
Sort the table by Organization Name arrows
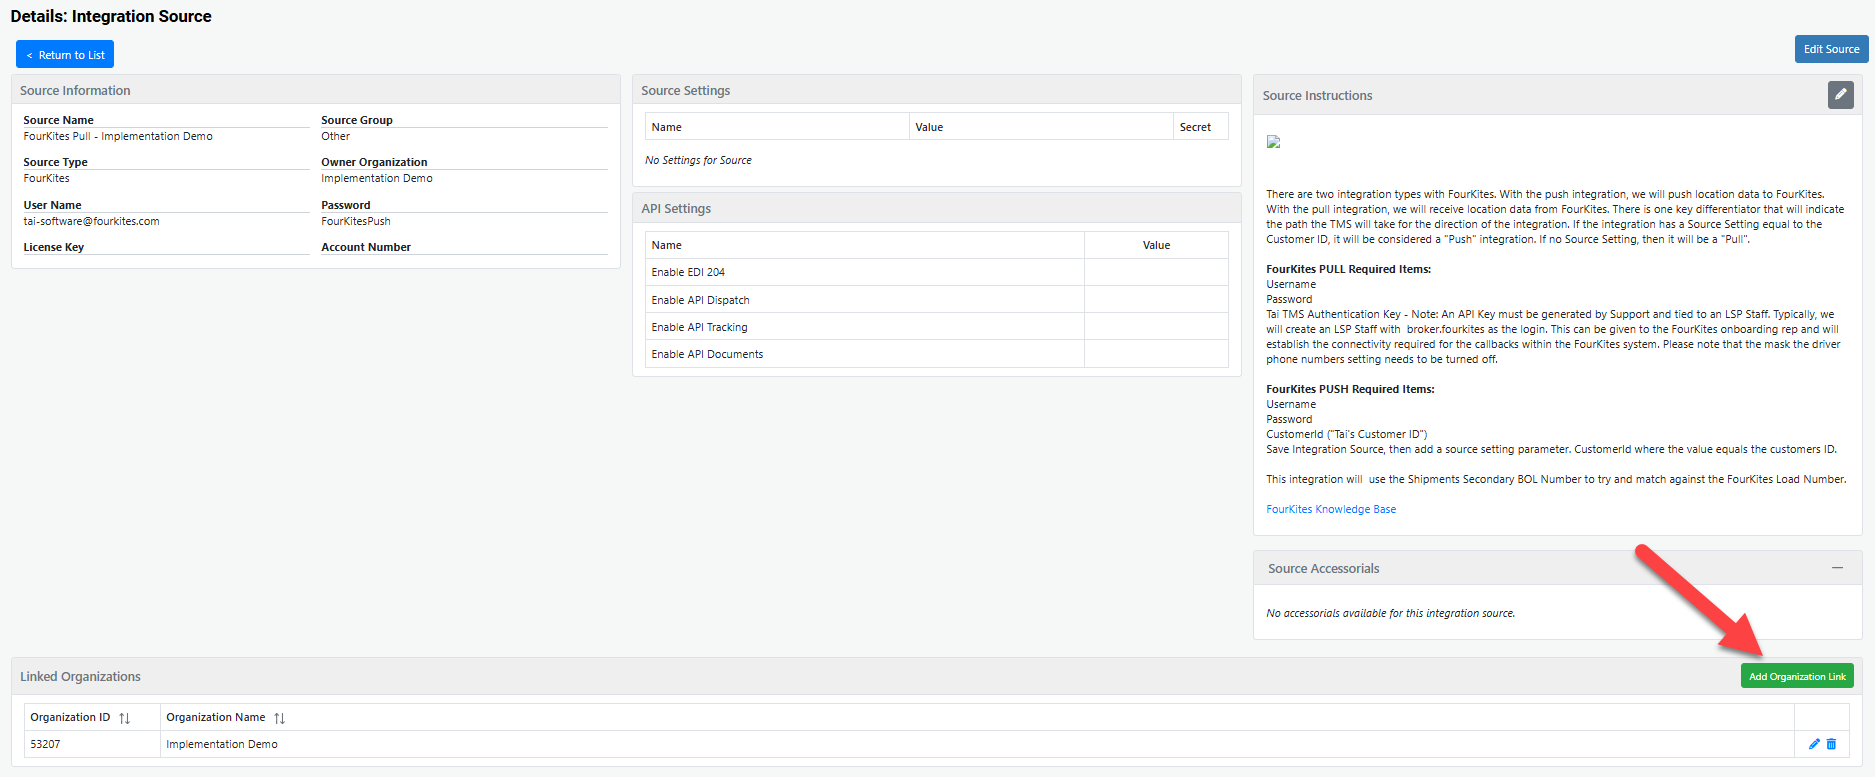point(280,718)
